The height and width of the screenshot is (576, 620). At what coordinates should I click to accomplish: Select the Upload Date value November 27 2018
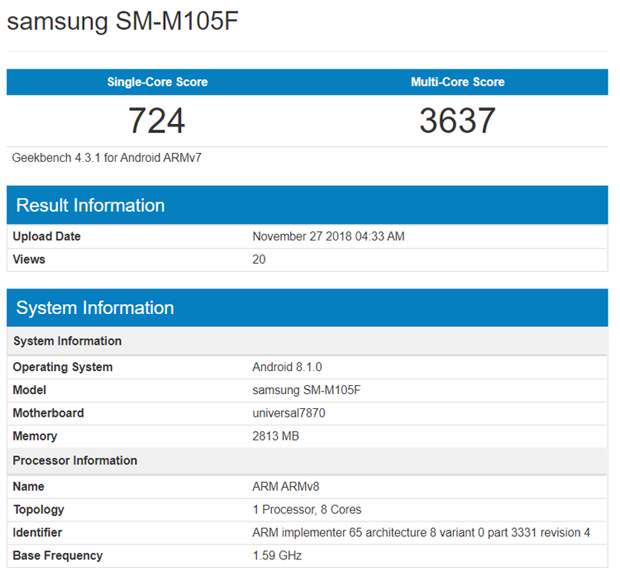(x=328, y=236)
